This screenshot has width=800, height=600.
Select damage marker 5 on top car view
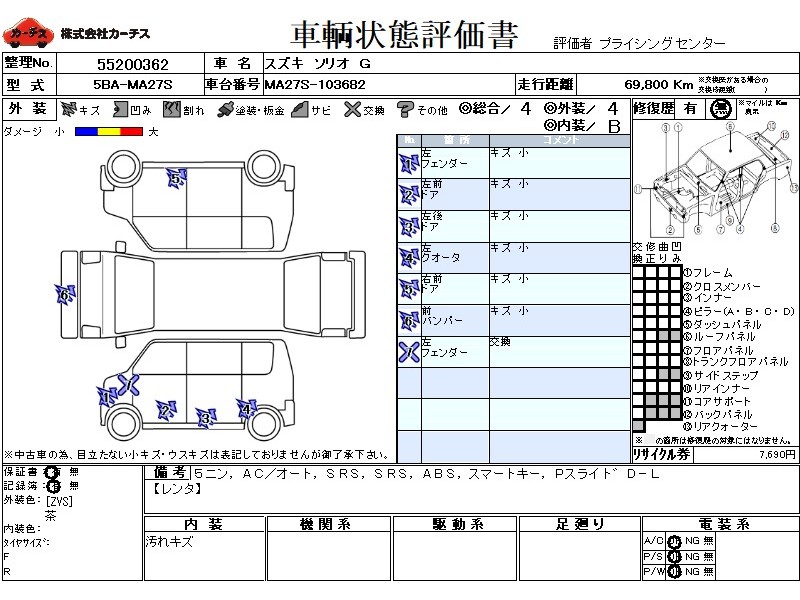click(x=176, y=179)
